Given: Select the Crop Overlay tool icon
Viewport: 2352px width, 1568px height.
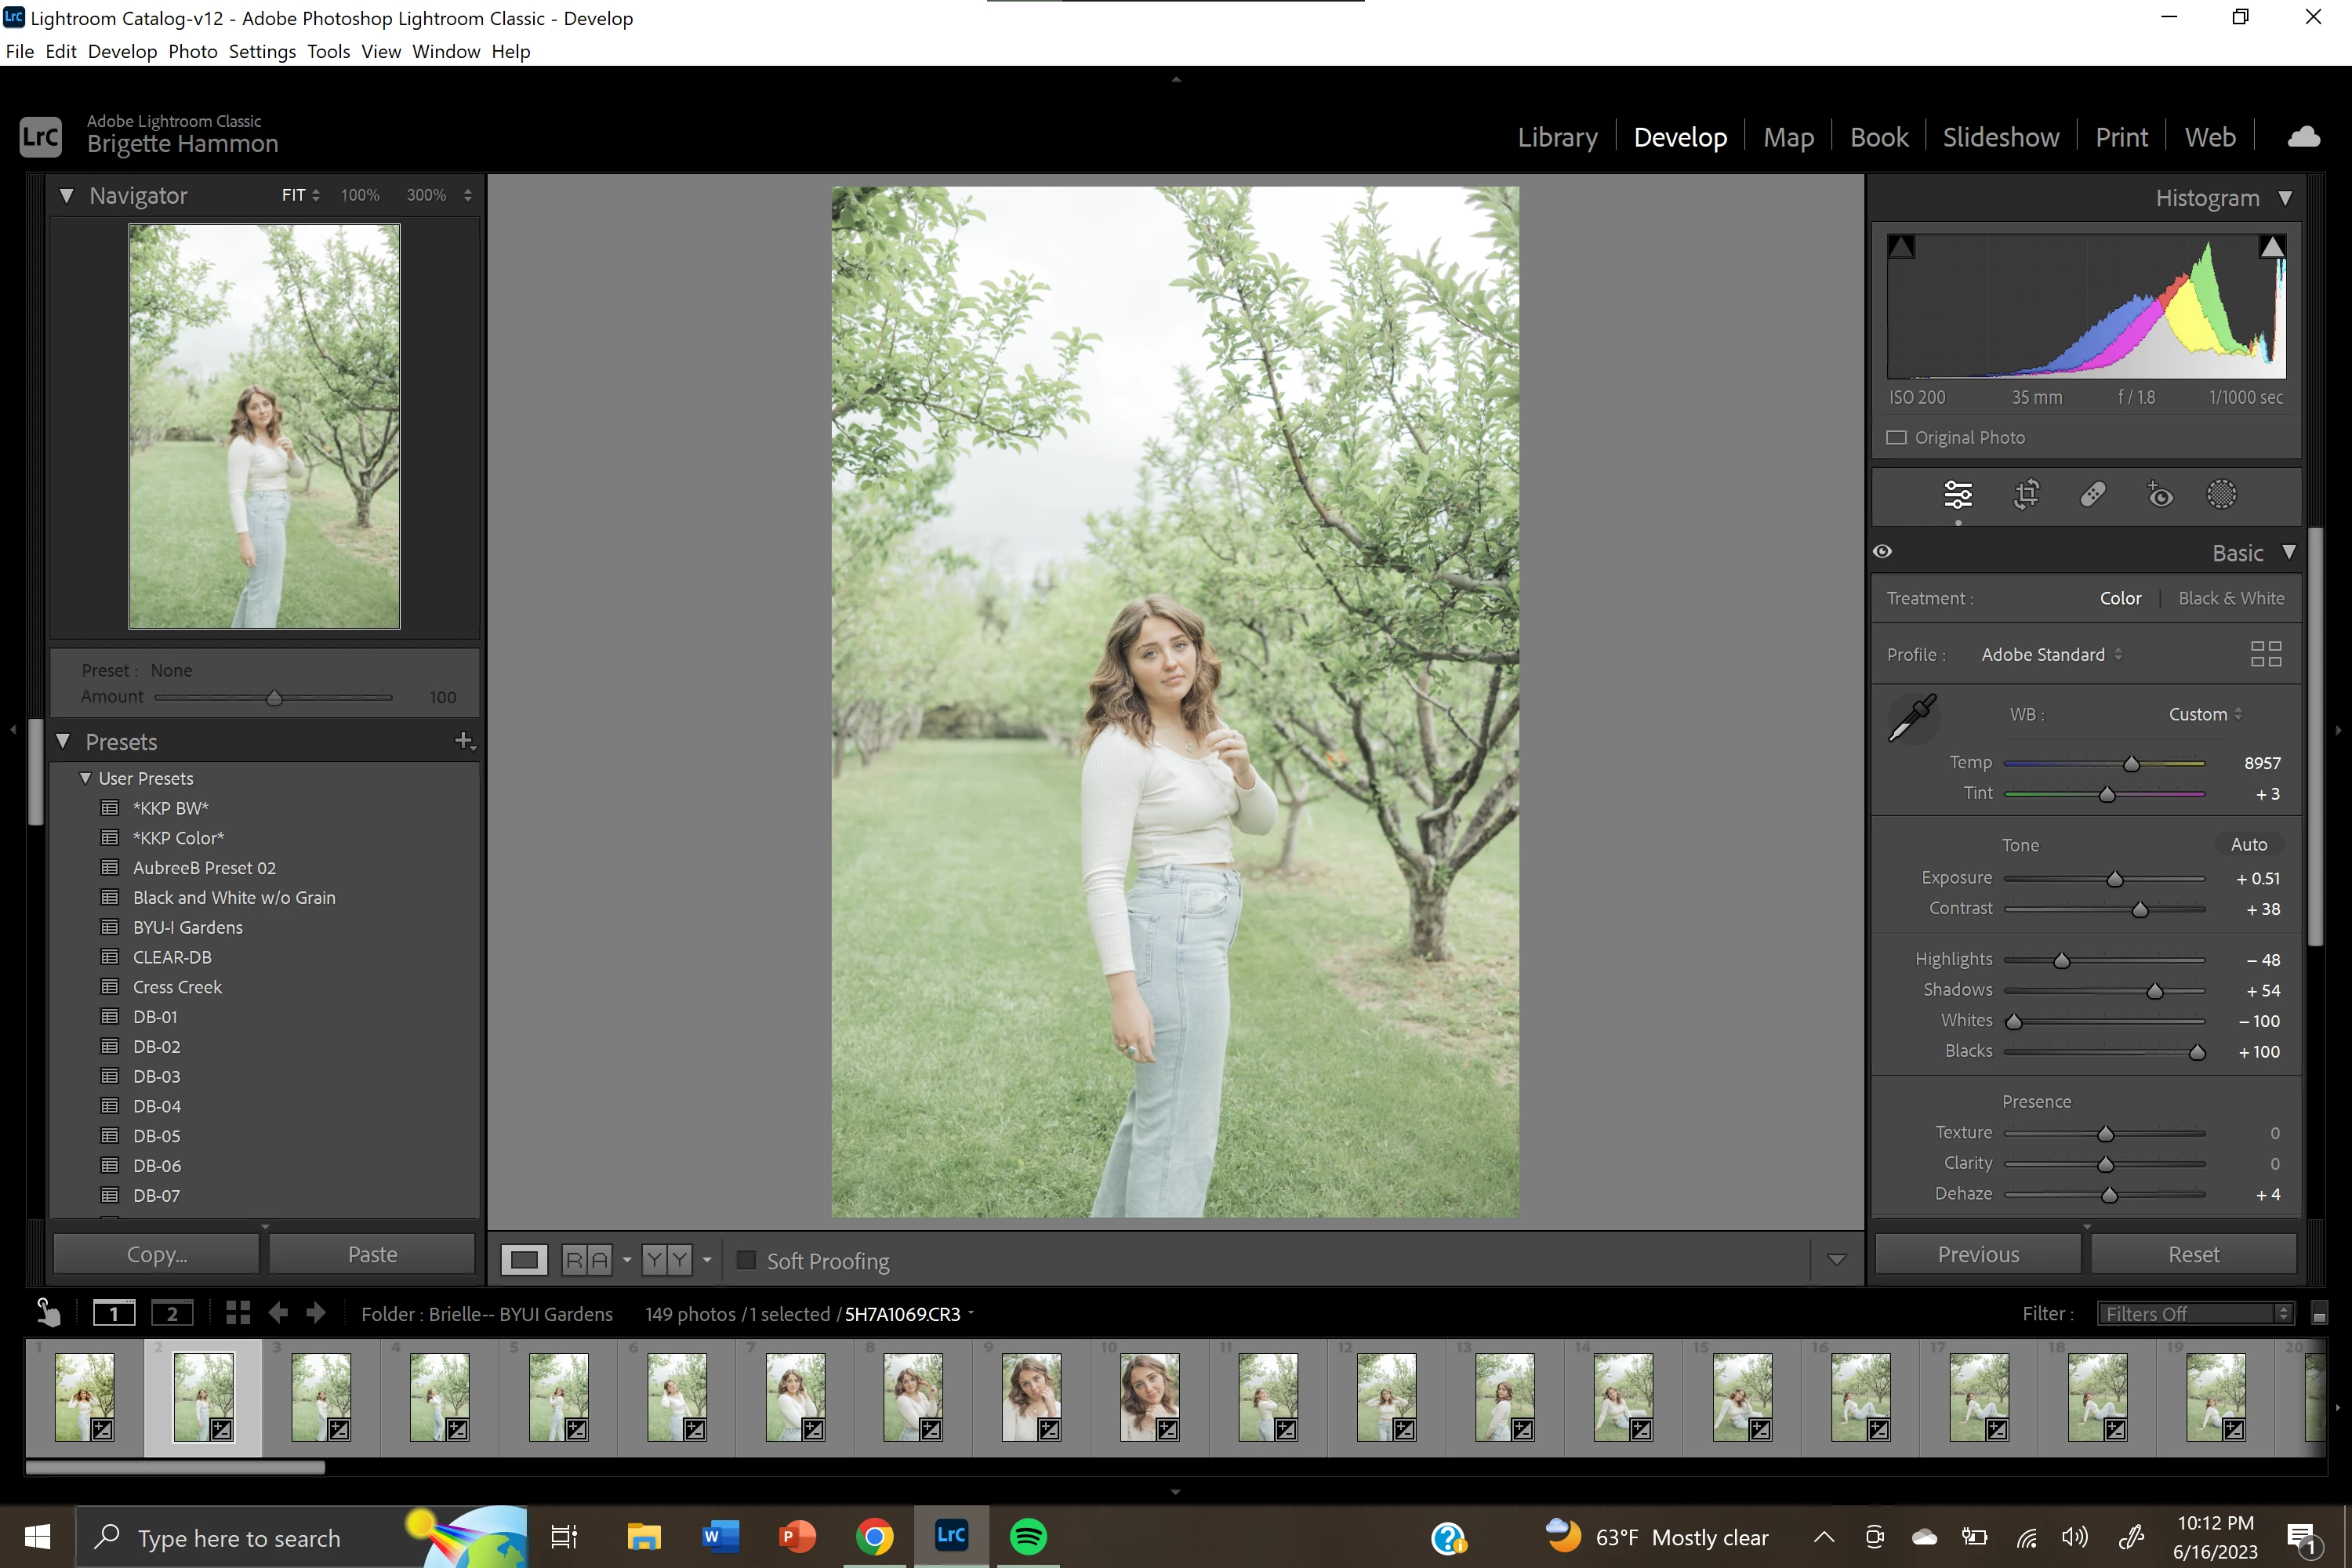Looking at the screenshot, I should pyautogui.click(x=2026, y=495).
